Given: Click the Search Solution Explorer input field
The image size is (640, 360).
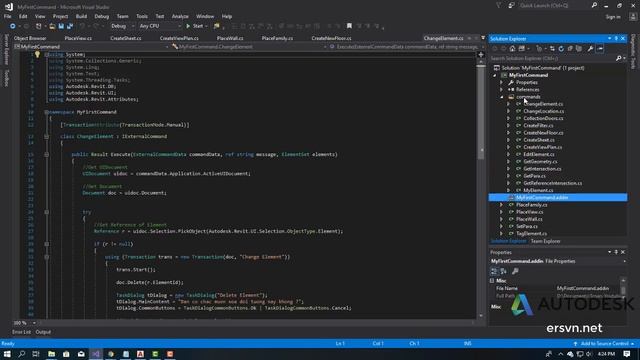Looking at the screenshot, I should click(x=552, y=58).
